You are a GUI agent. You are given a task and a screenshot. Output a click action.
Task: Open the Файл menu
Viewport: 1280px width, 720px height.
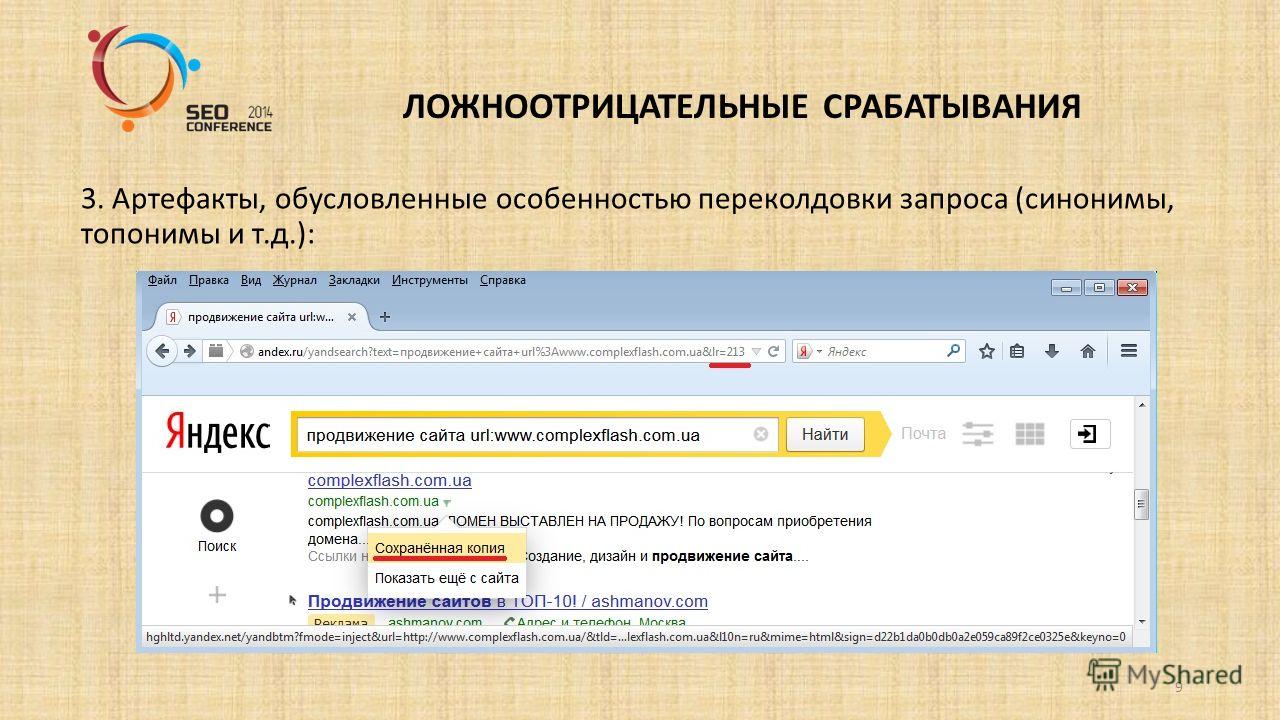pos(162,280)
